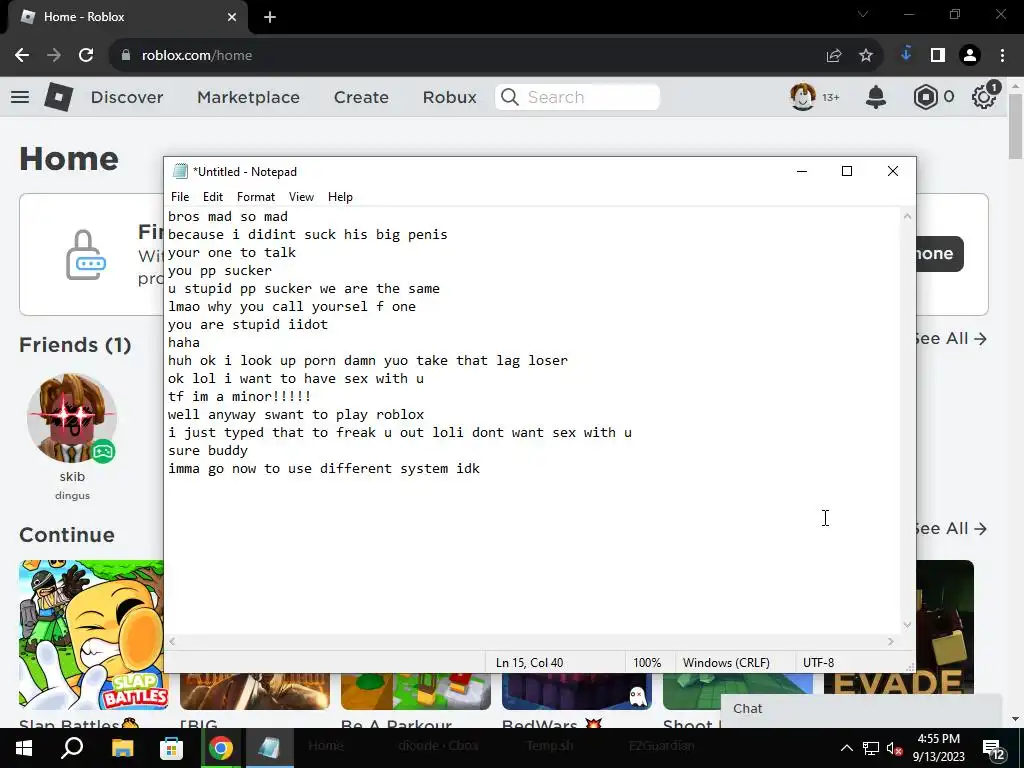Open the Notepad Format menu
The height and width of the screenshot is (768, 1024).
(255, 197)
